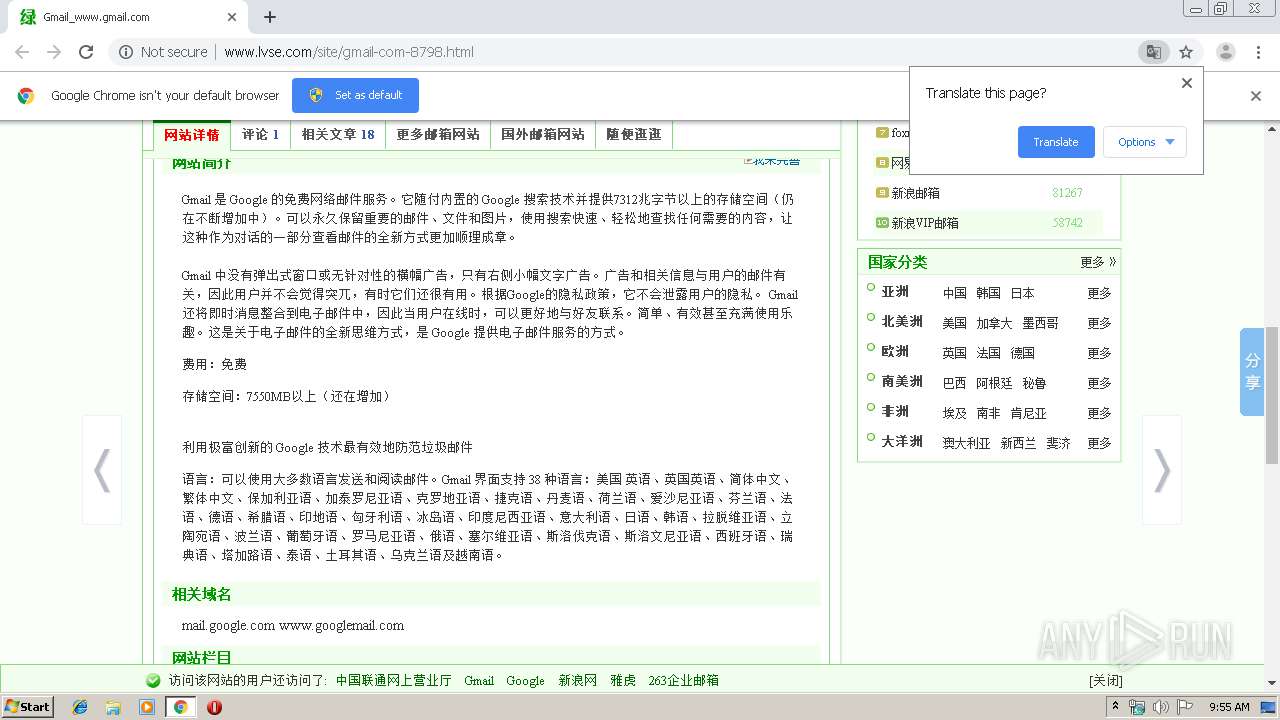The height and width of the screenshot is (720, 1280).
Task: Click the 加拿大 country link
Action: (x=994, y=323)
